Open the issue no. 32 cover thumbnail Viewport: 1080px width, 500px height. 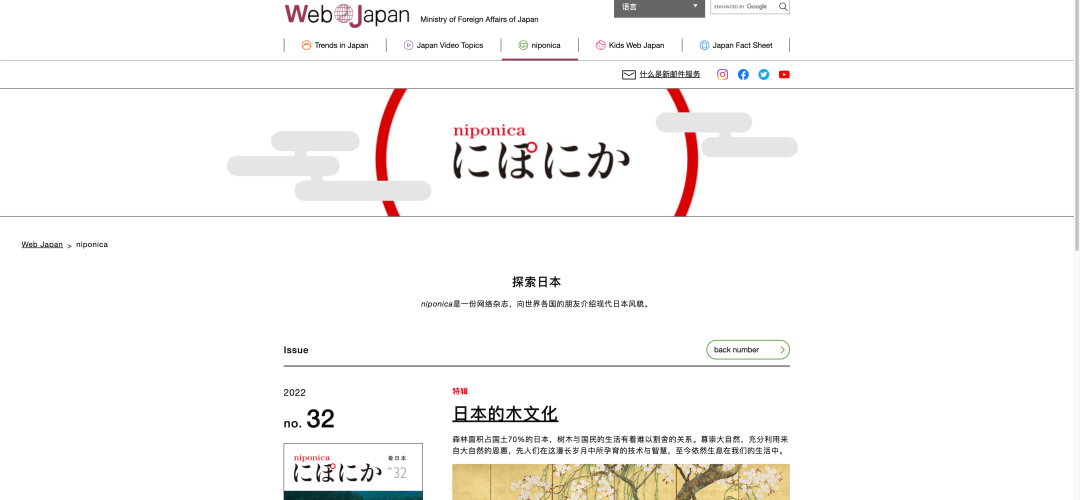(353, 472)
